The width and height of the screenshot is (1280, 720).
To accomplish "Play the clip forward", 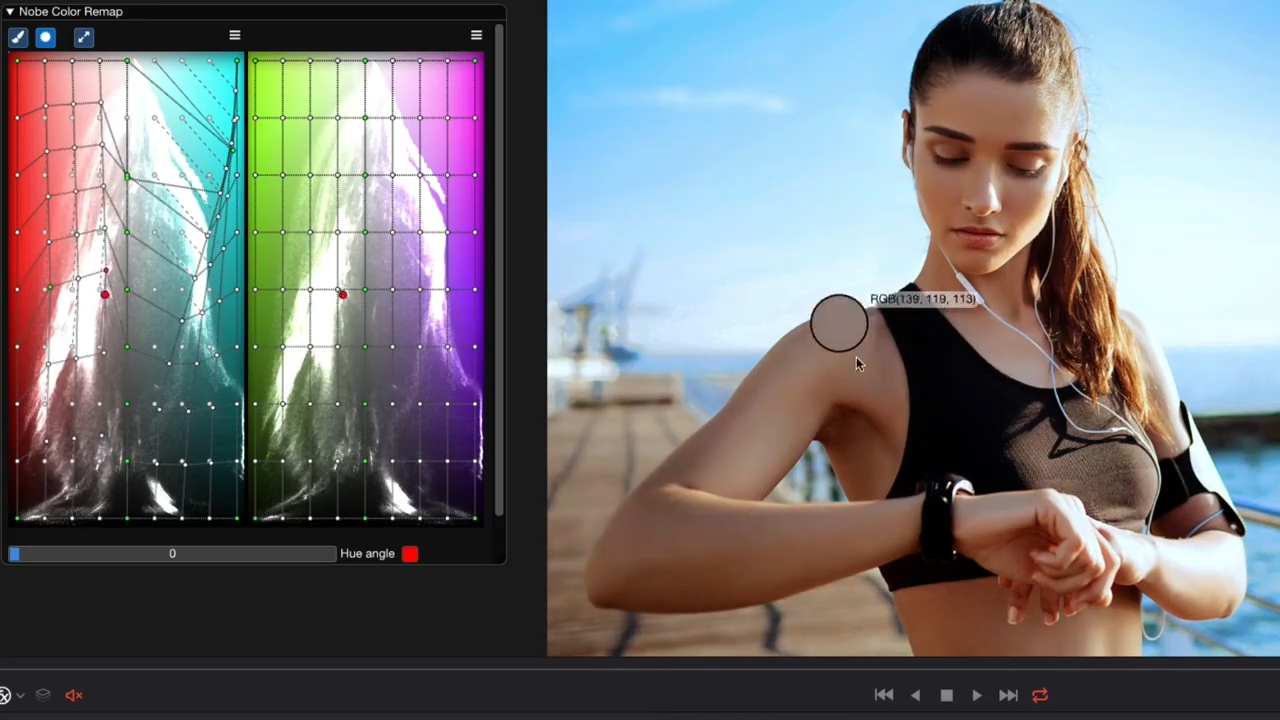I will coord(977,695).
